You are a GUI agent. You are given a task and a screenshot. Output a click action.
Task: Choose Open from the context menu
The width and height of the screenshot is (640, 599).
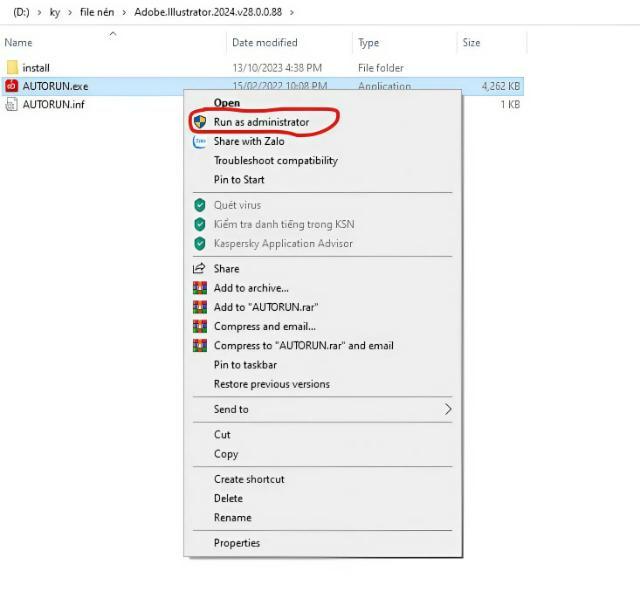(x=227, y=103)
